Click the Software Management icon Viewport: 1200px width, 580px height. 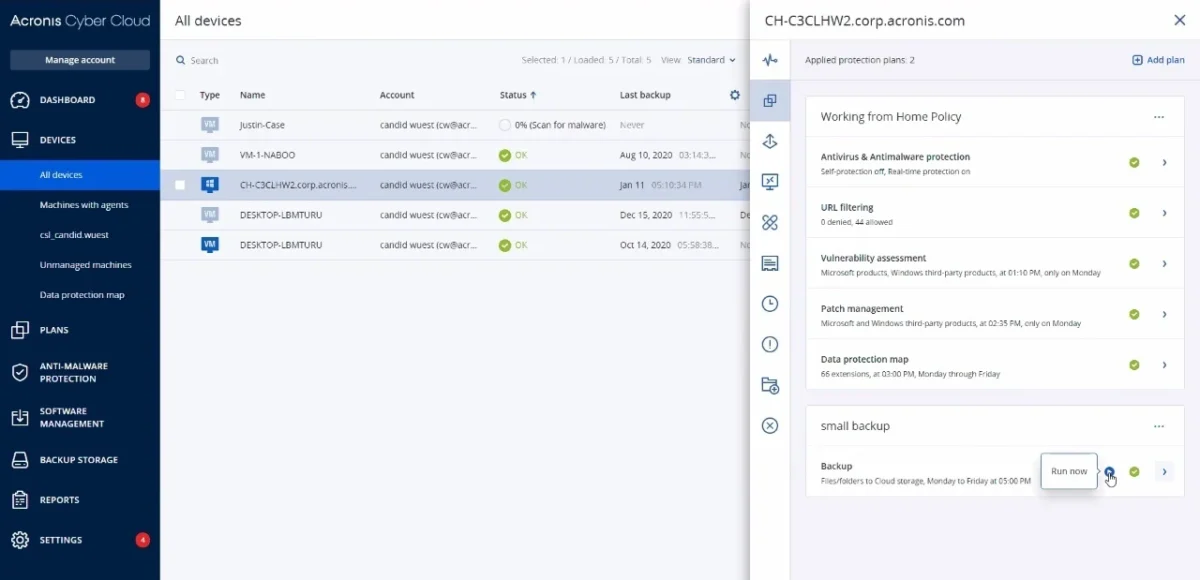(20, 417)
